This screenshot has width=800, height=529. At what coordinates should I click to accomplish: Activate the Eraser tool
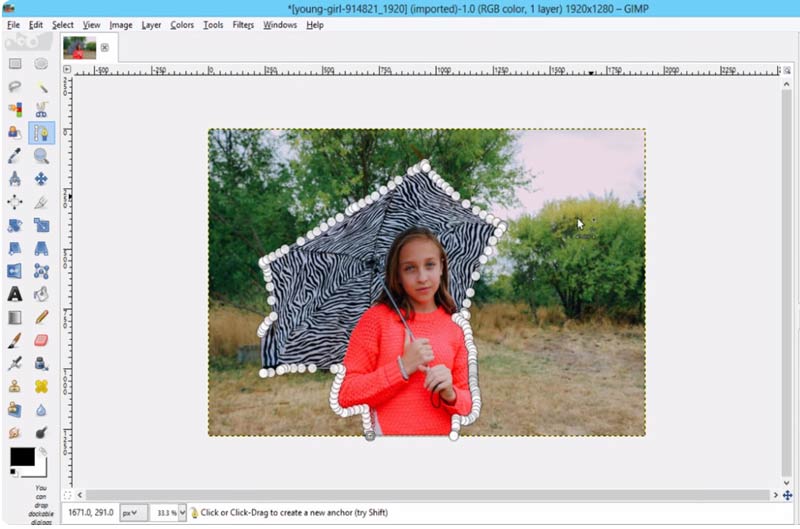pos(41,340)
